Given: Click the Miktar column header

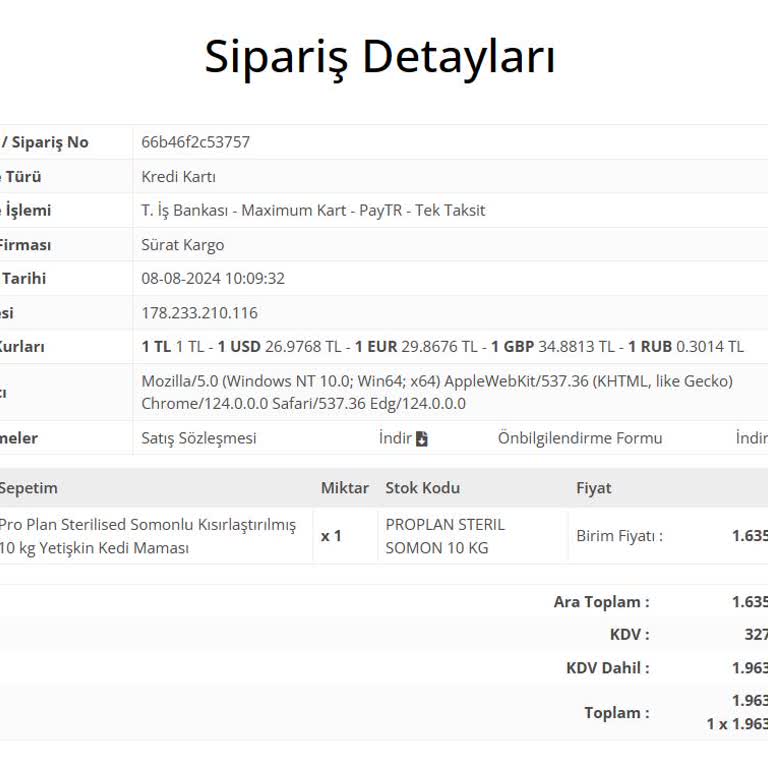Looking at the screenshot, I should click(345, 488).
